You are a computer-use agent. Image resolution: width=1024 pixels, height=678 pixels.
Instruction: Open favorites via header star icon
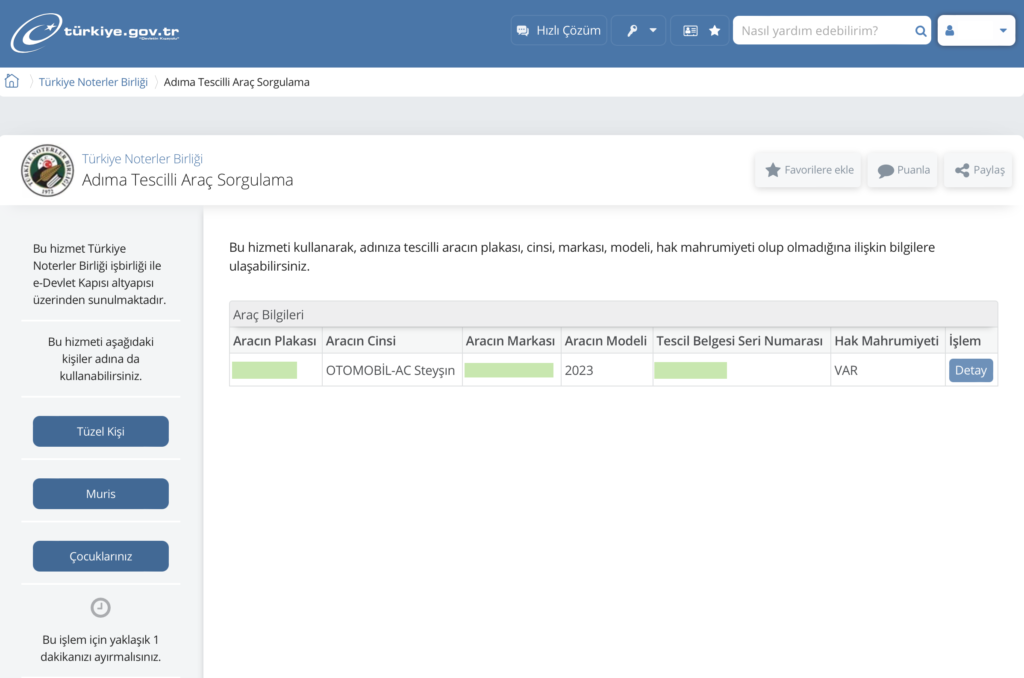pos(714,31)
